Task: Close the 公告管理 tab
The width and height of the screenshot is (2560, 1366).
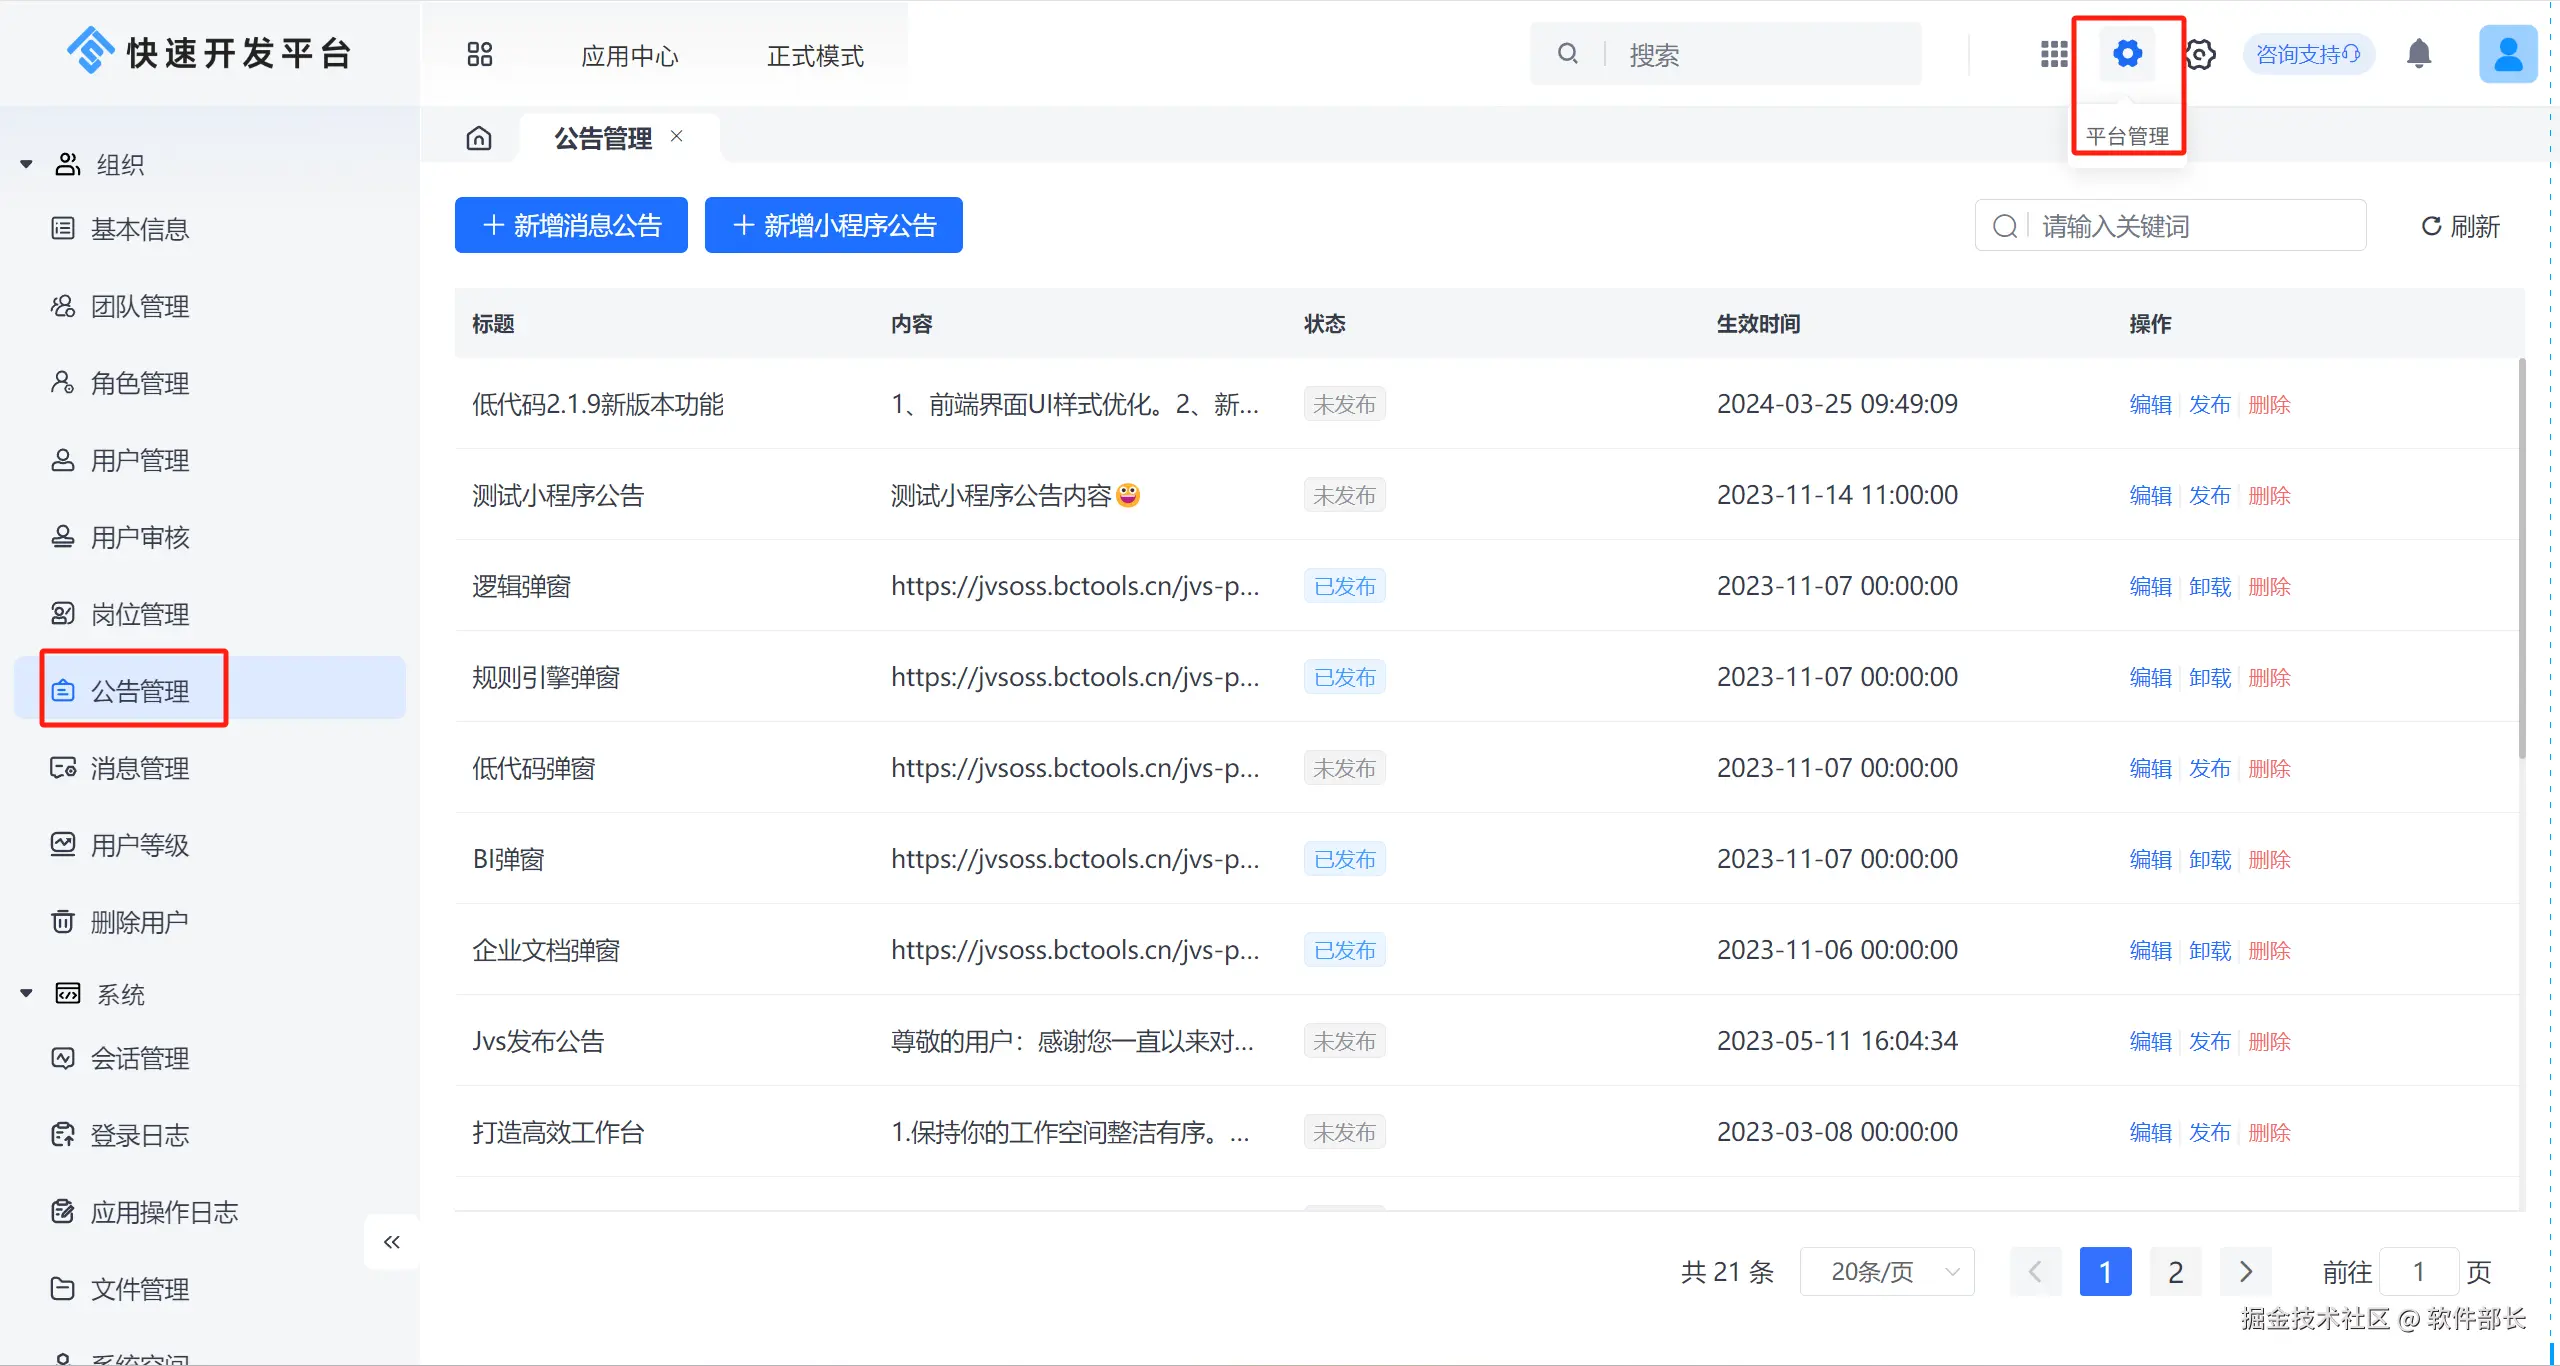Action: pos(677,136)
